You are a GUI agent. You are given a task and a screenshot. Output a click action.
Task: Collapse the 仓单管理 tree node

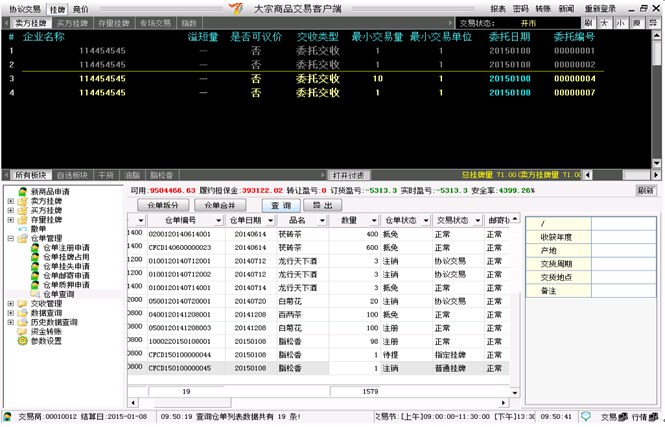point(10,238)
